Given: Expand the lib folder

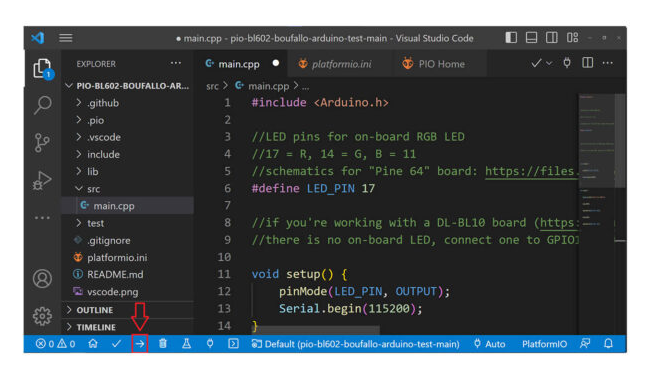Looking at the screenshot, I should point(128,172).
